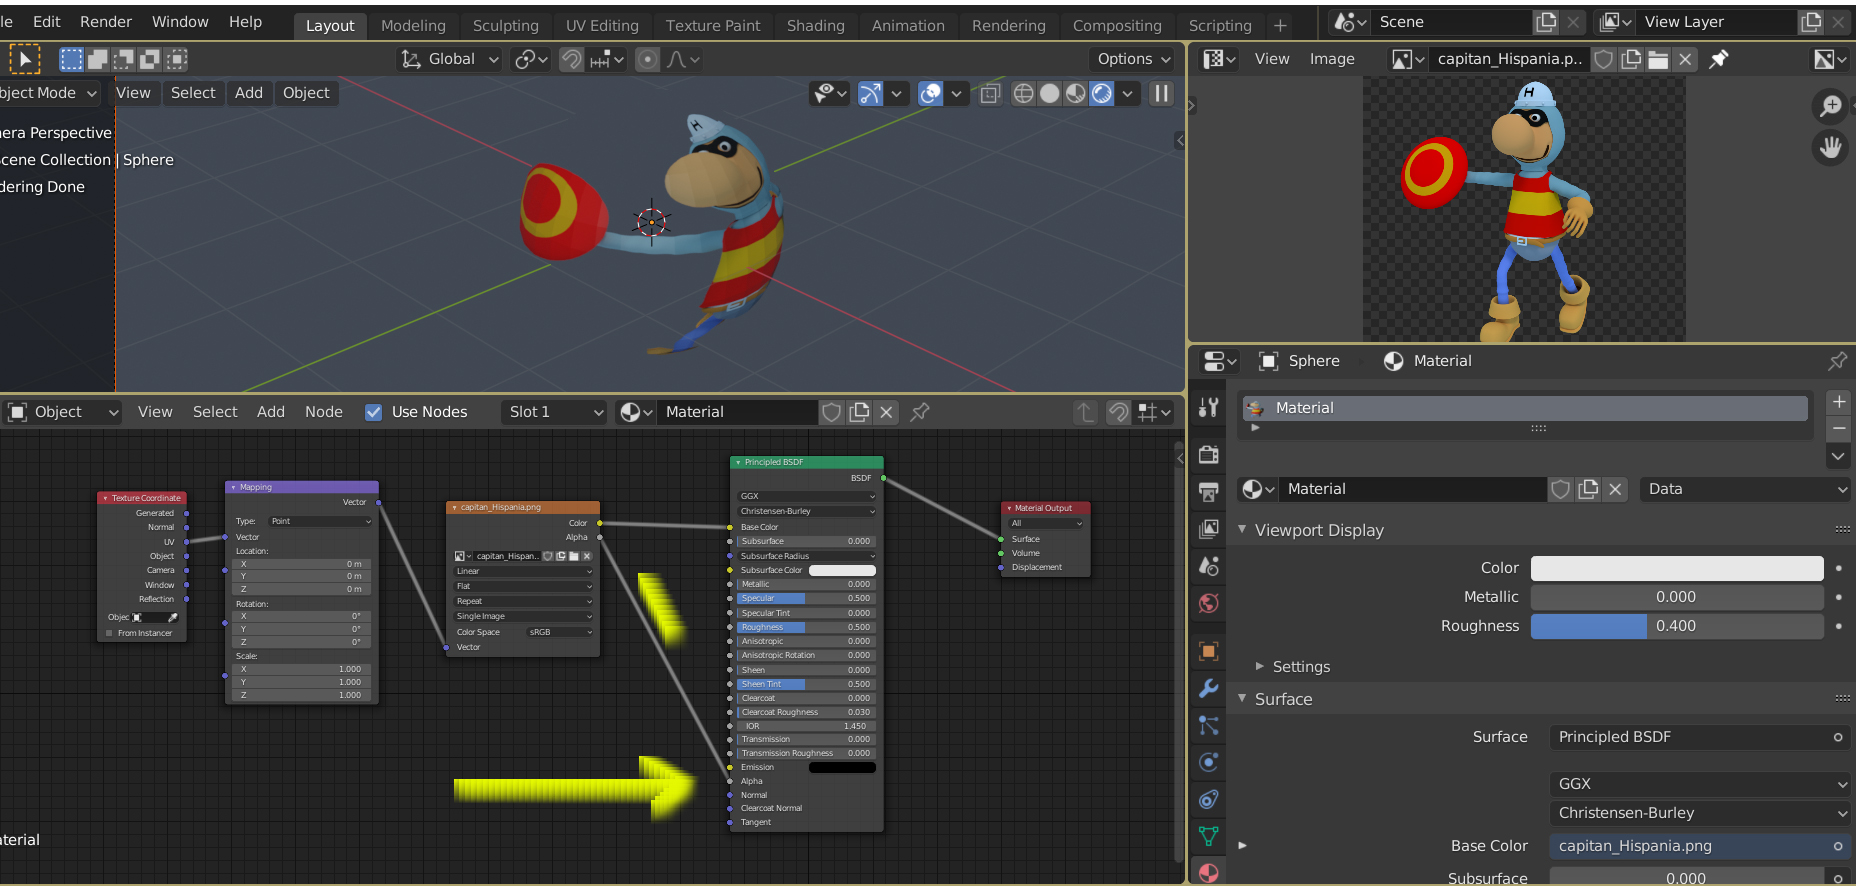The height and width of the screenshot is (886, 1856).
Task: Toggle viewport overlays display
Action: (931, 93)
